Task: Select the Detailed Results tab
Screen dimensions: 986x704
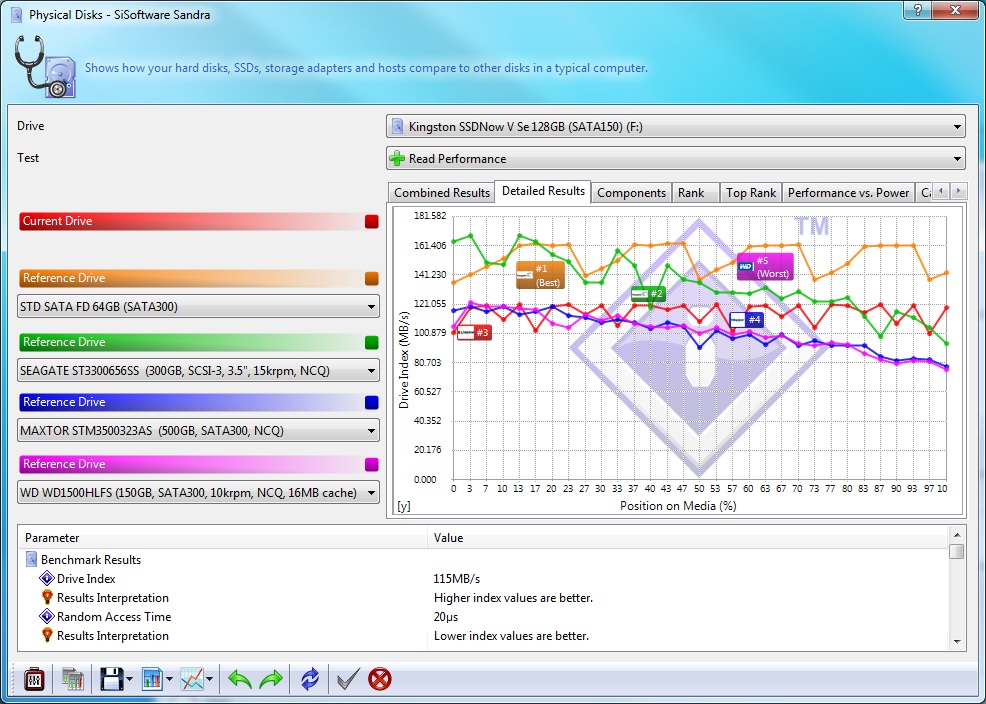Action: [543, 191]
